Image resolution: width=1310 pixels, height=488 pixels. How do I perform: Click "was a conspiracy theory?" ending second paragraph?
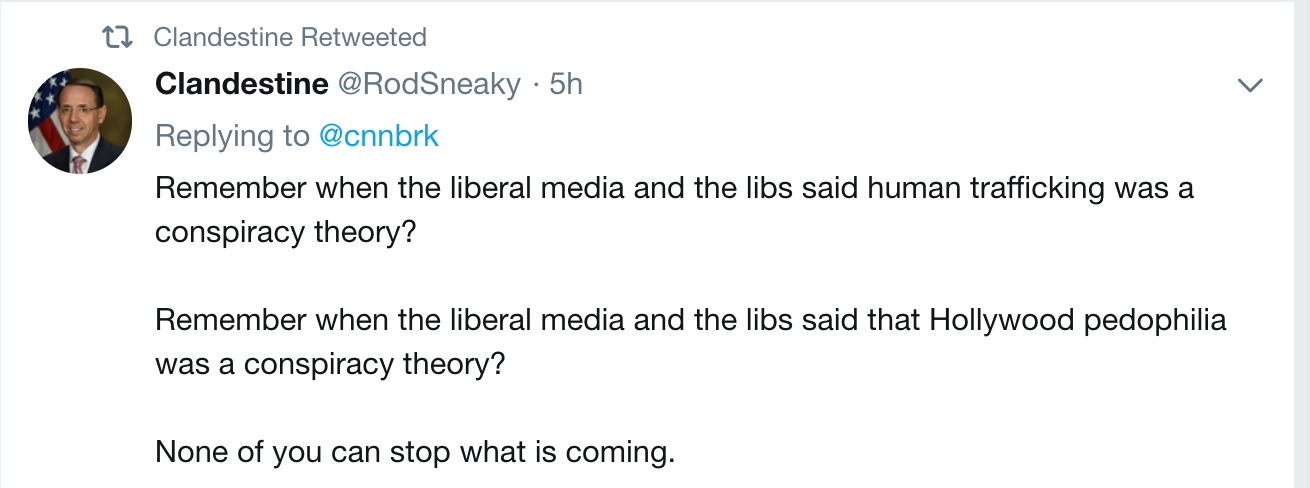point(330,364)
